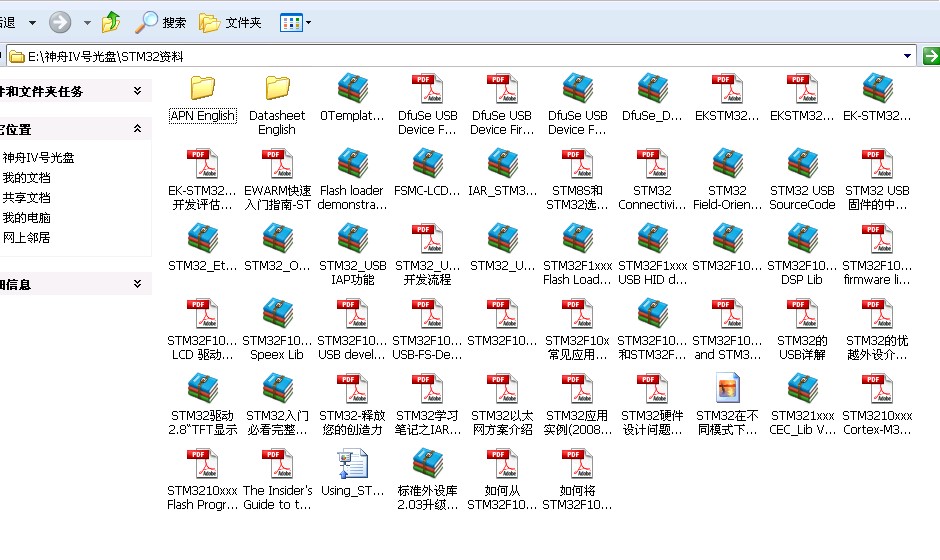Screen dimensions: 940x560
Task: Open the 我的文档 link
Action: 26,177
